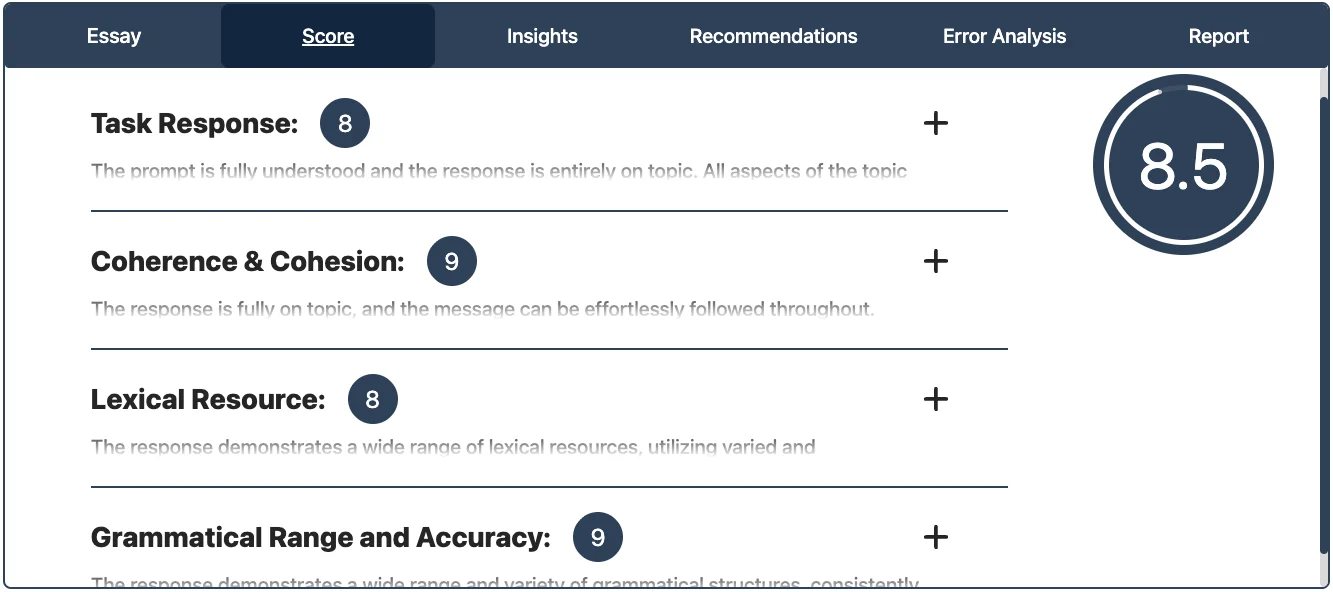Expand Grammatical Range and Accuracy details
This screenshot has height=592, width=1333.
point(935,538)
